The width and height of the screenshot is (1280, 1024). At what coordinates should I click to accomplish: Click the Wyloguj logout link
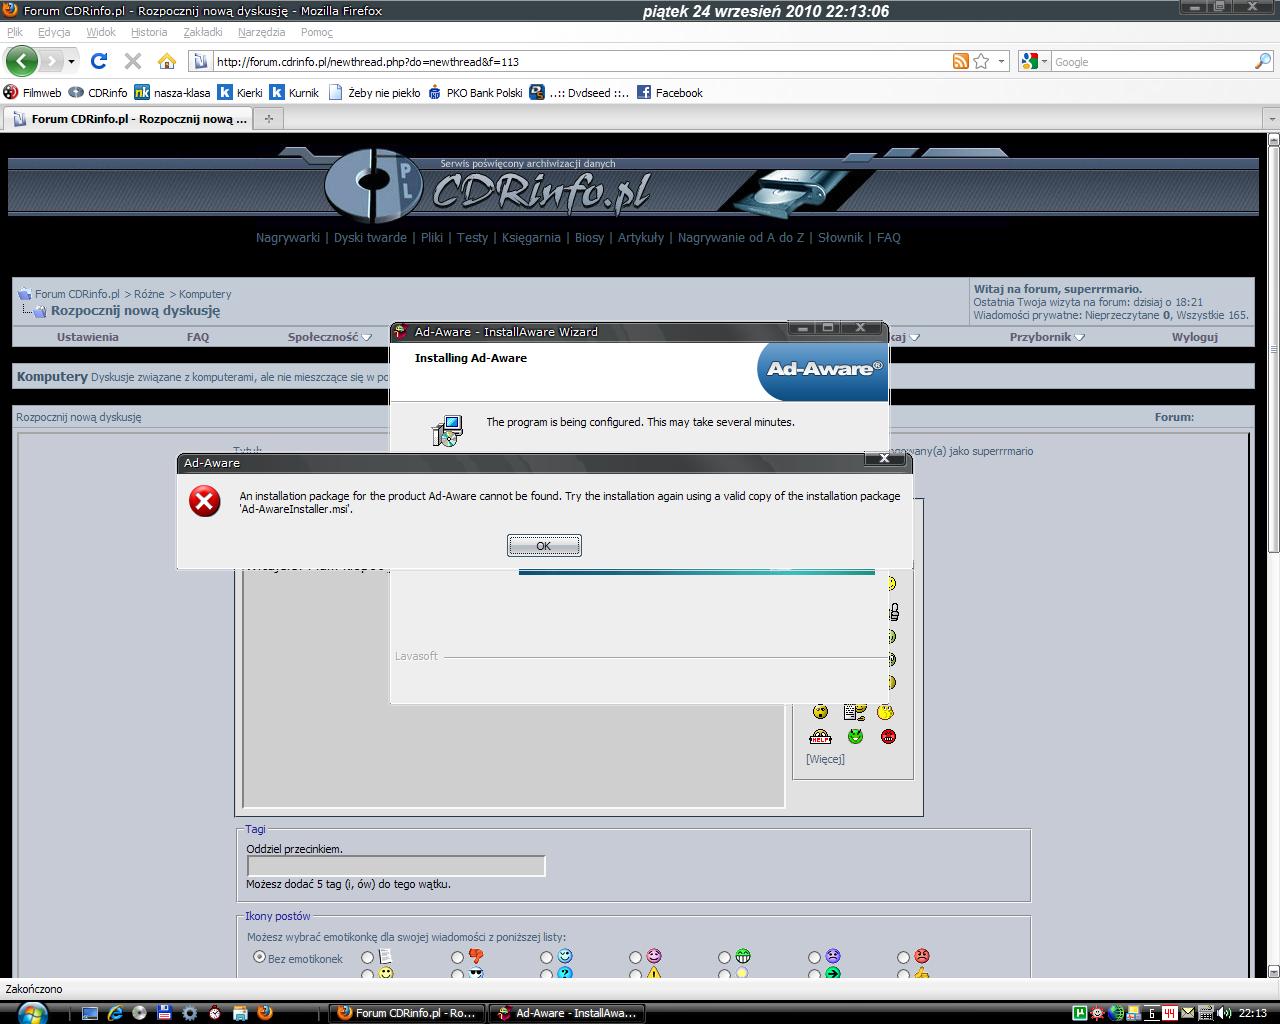tap(1195, 337)
